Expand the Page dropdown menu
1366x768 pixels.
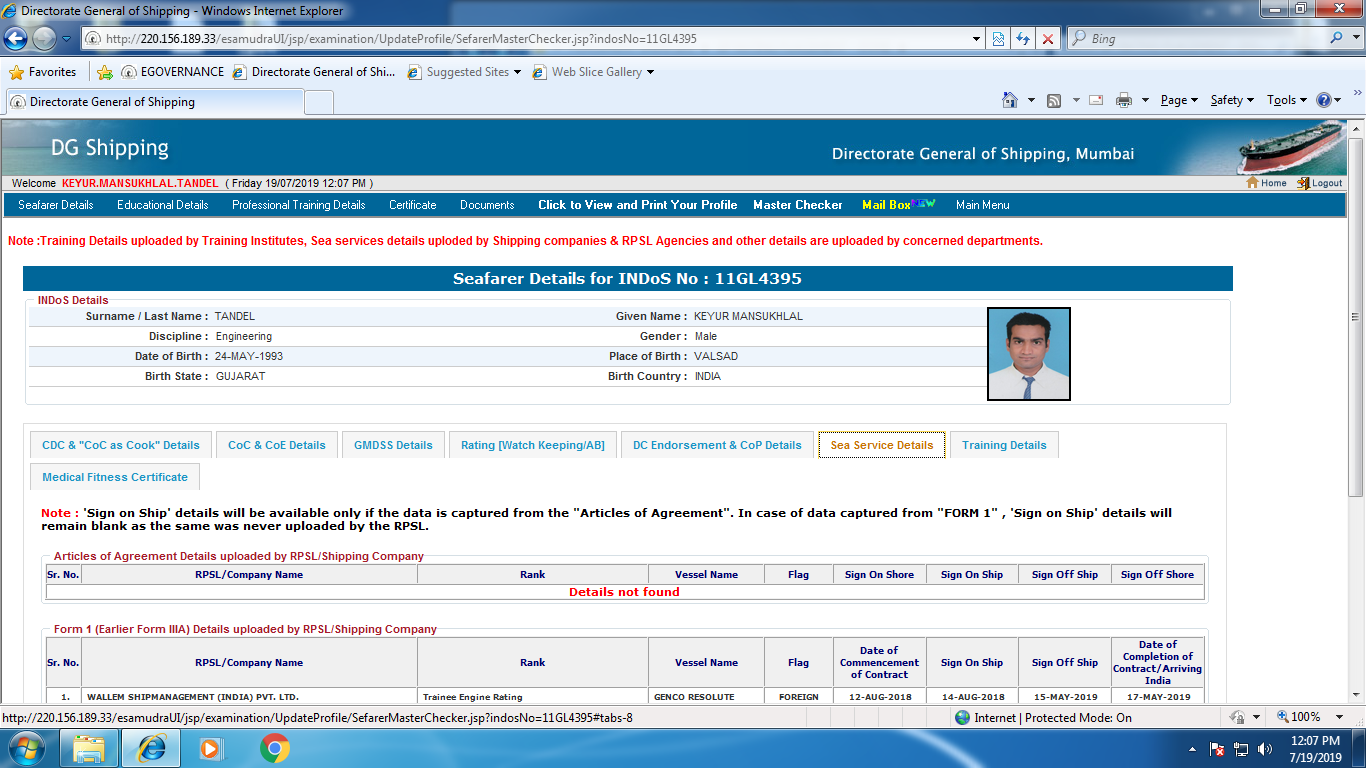coord(1178,100)
